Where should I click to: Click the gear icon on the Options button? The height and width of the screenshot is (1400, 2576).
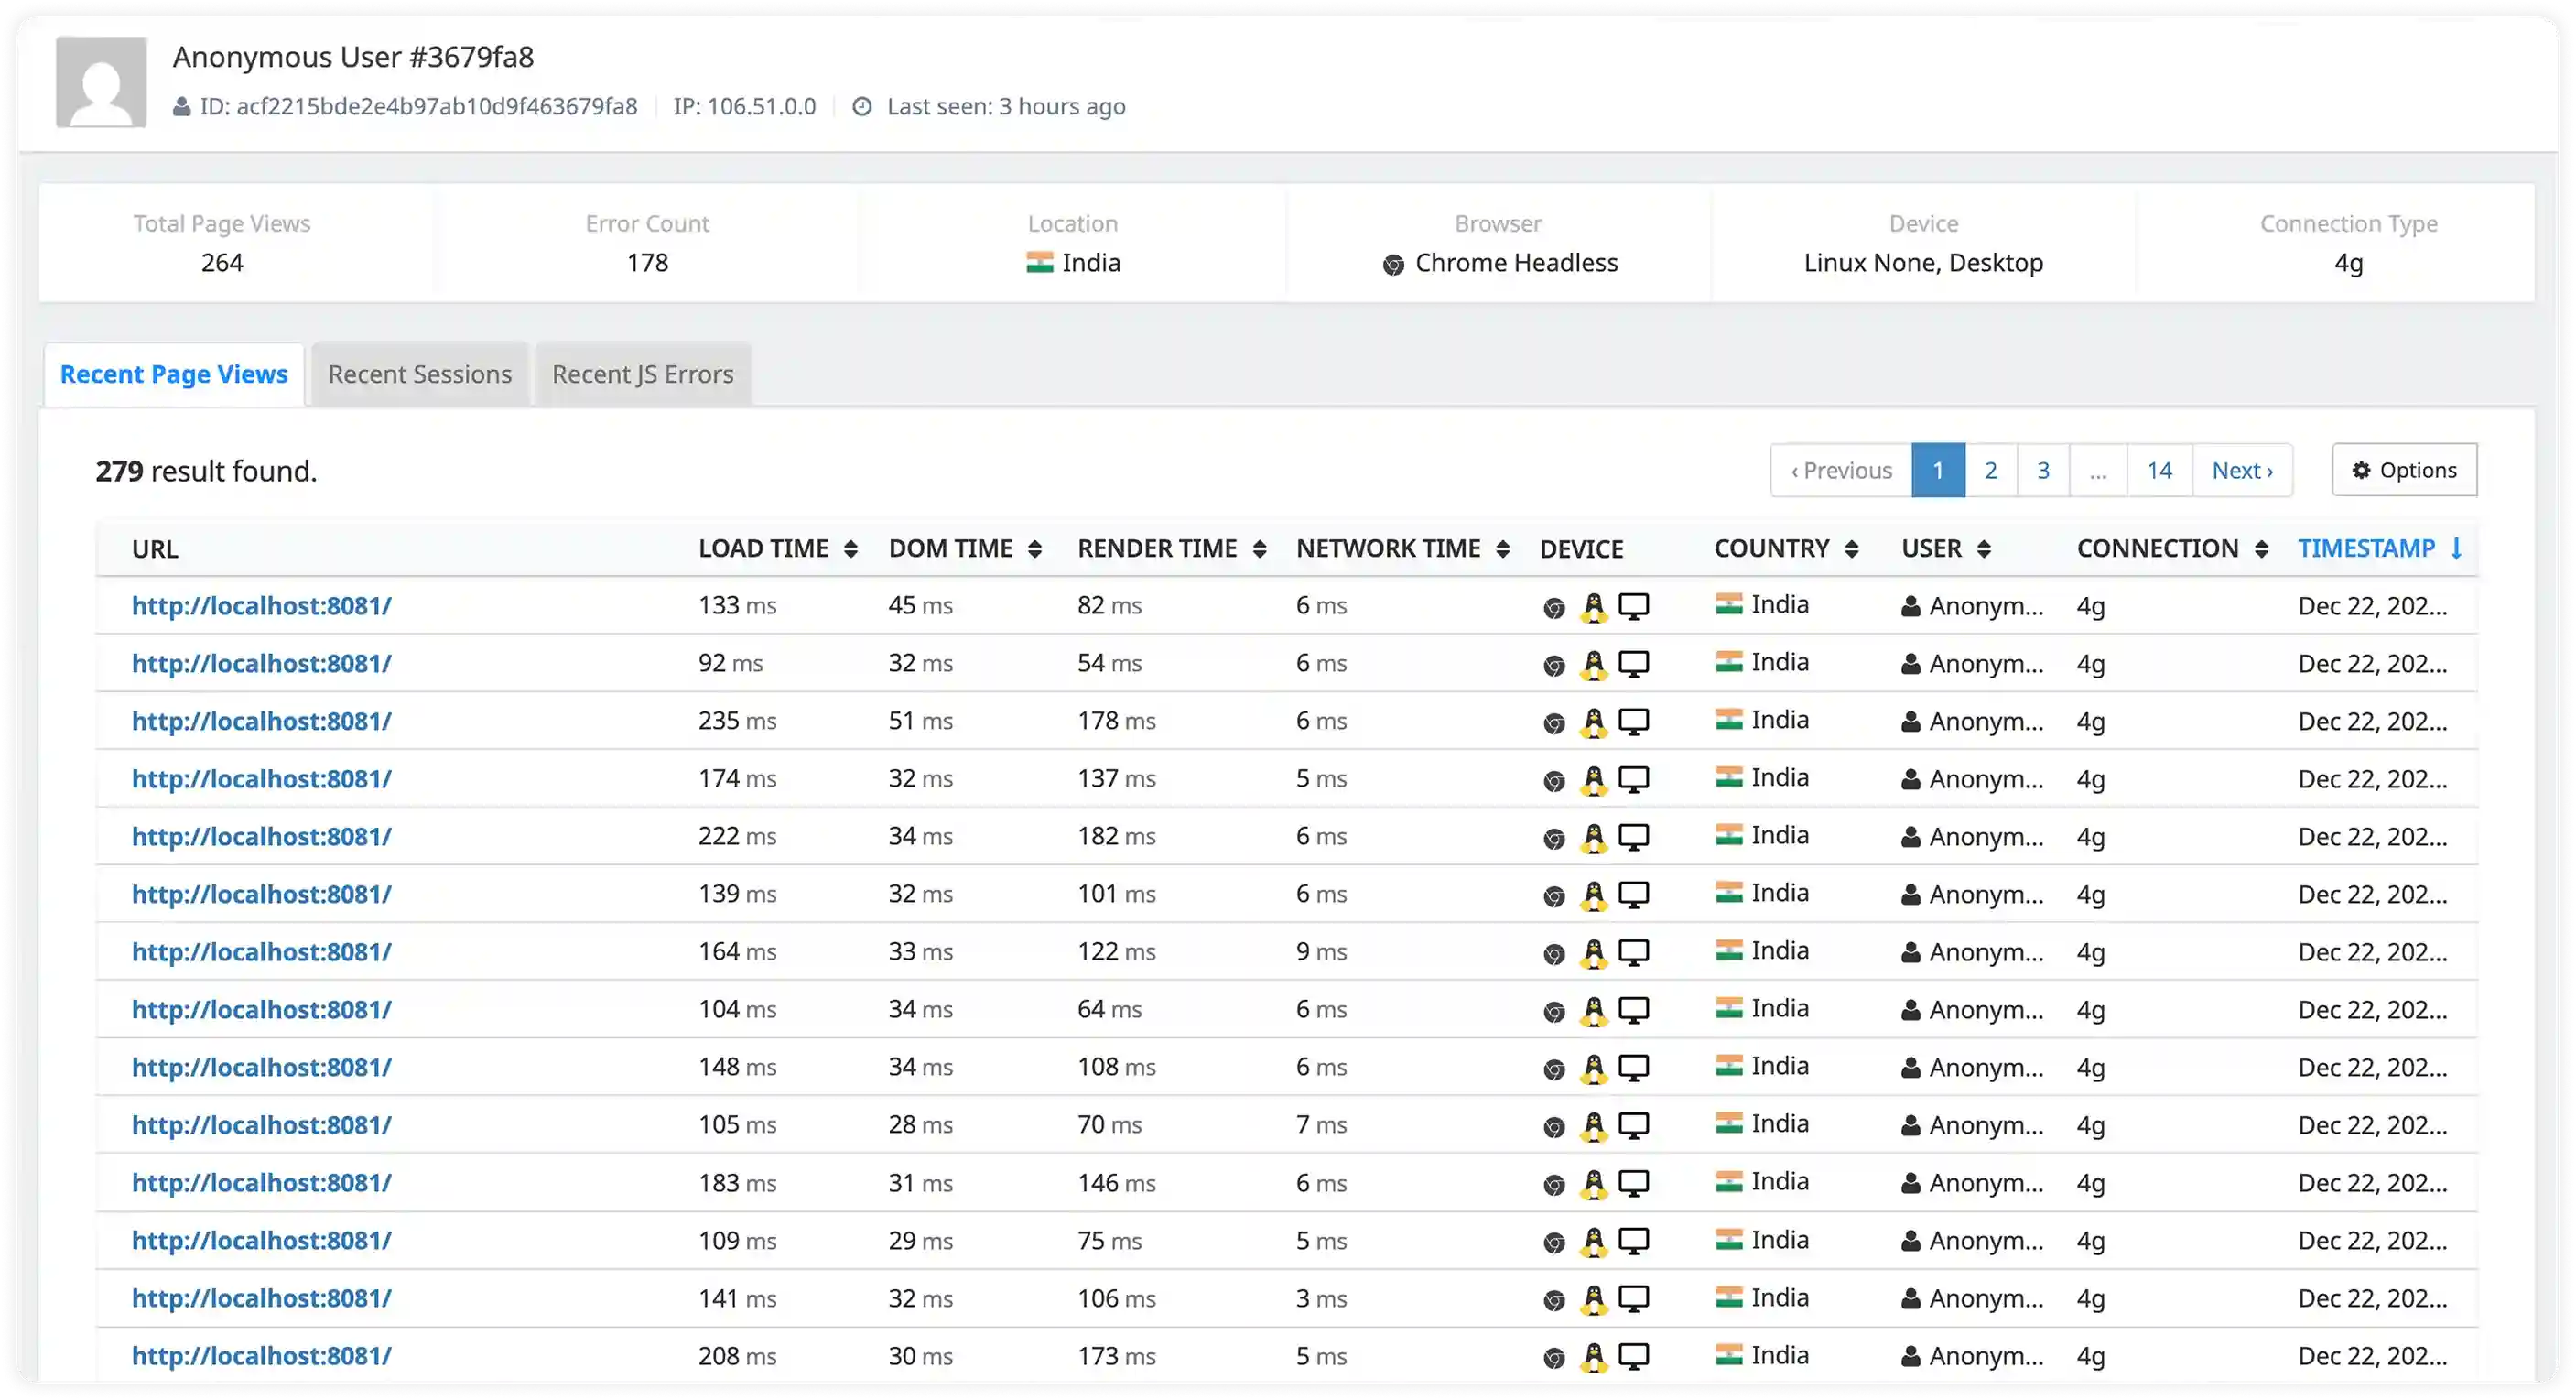[x=2362, y=470]
